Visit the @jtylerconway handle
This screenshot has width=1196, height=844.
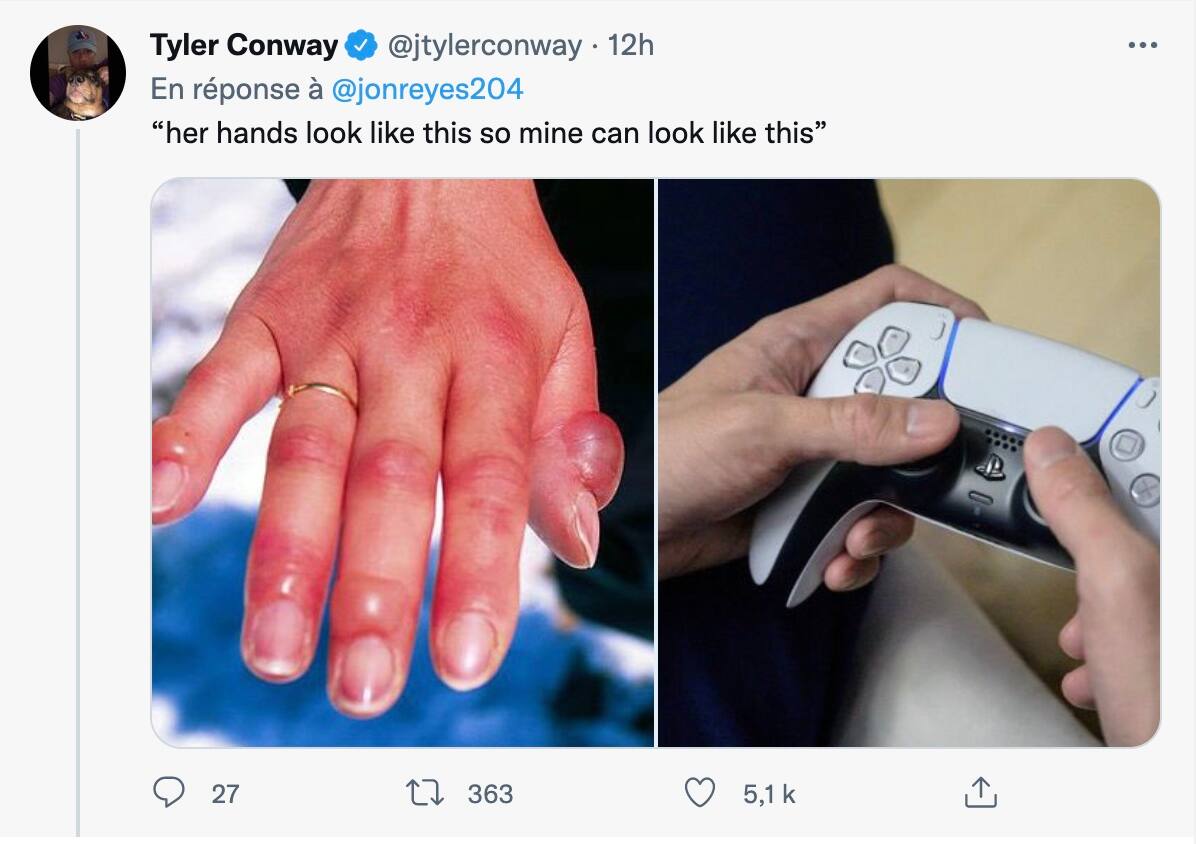click(485, 46)
